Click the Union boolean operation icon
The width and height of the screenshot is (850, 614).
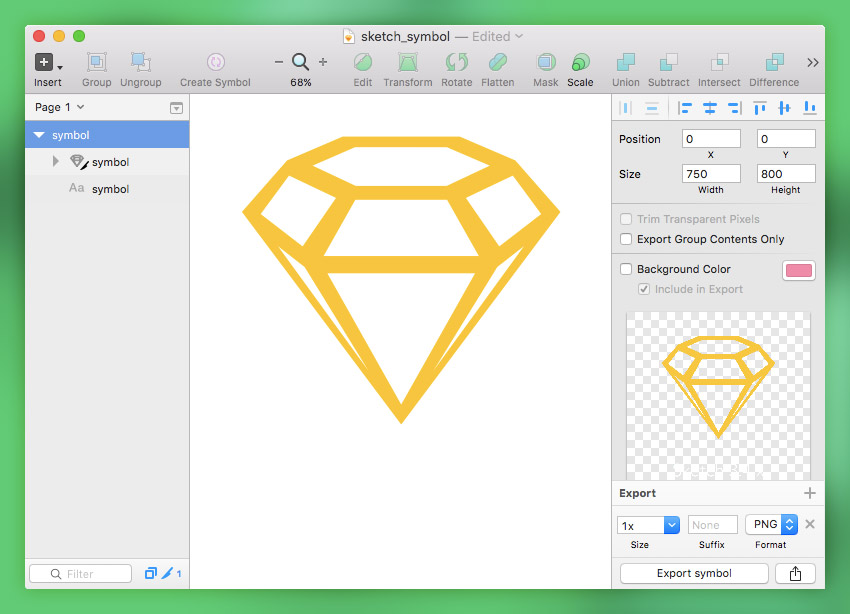click(625, 63)
